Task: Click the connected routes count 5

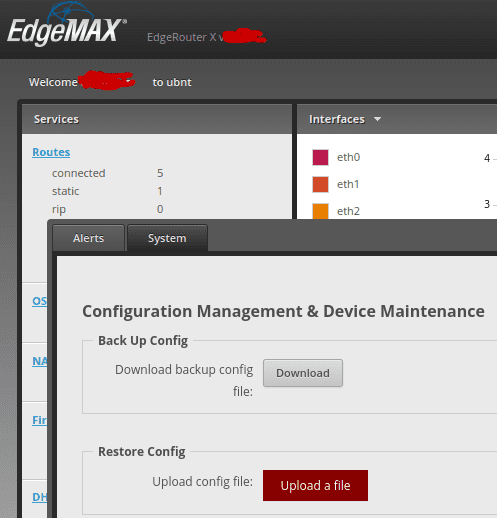Action: coord(160,173)
